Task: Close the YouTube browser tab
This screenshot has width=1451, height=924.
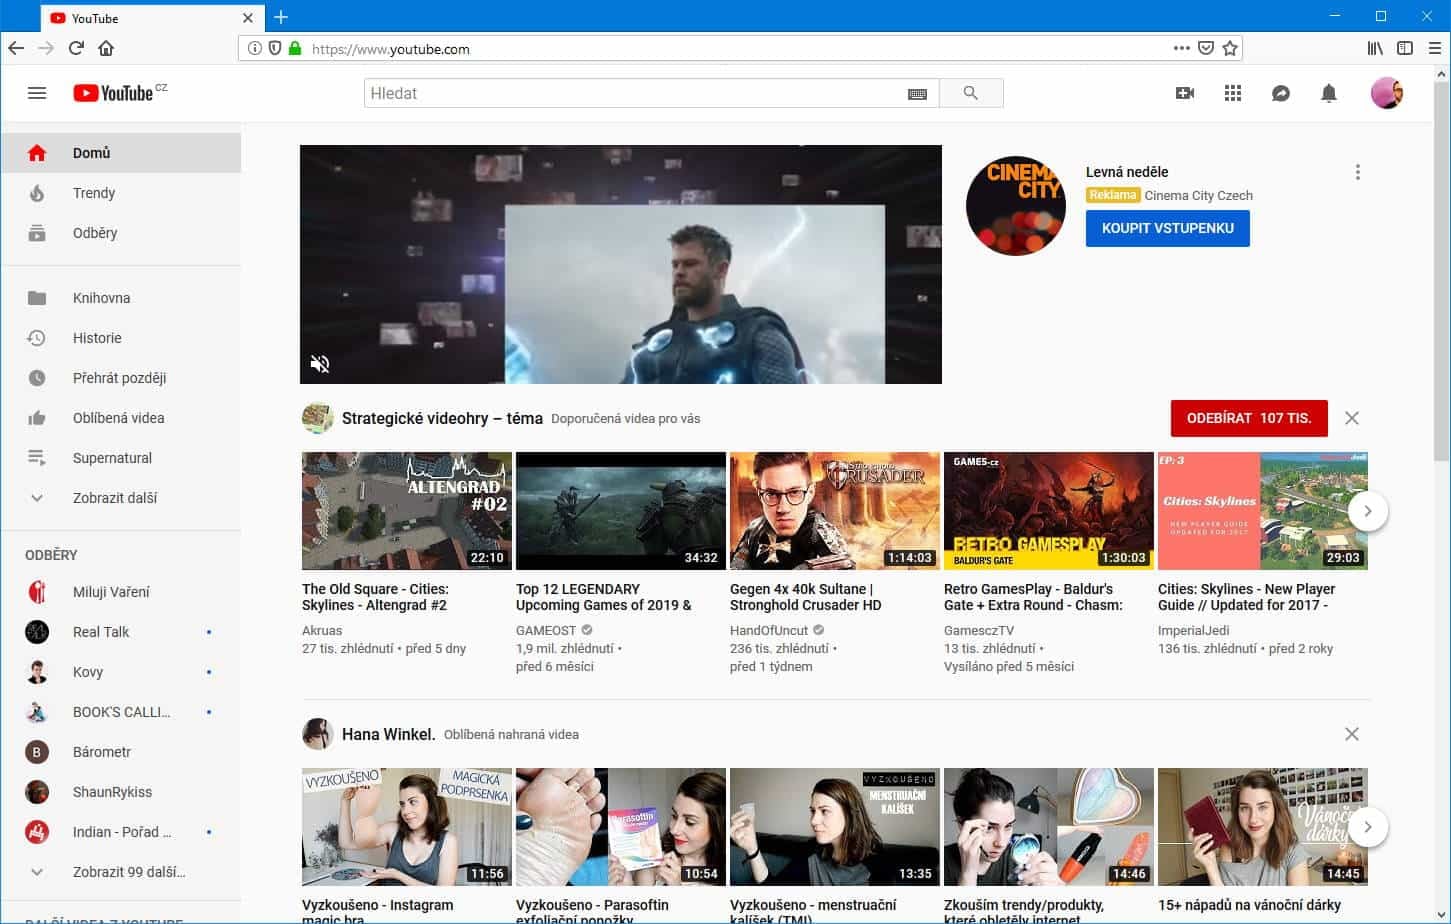Action: [x=249, y=18]
